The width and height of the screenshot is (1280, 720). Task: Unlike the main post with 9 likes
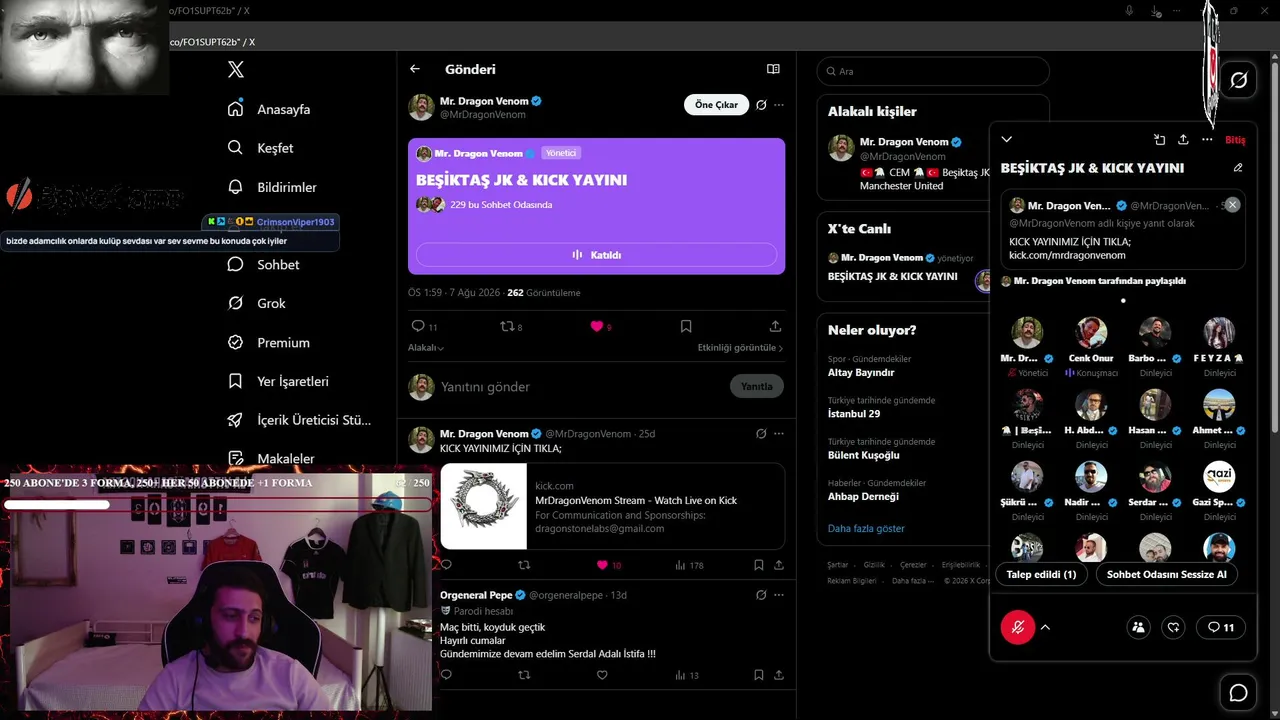click(x=600, y=326)
